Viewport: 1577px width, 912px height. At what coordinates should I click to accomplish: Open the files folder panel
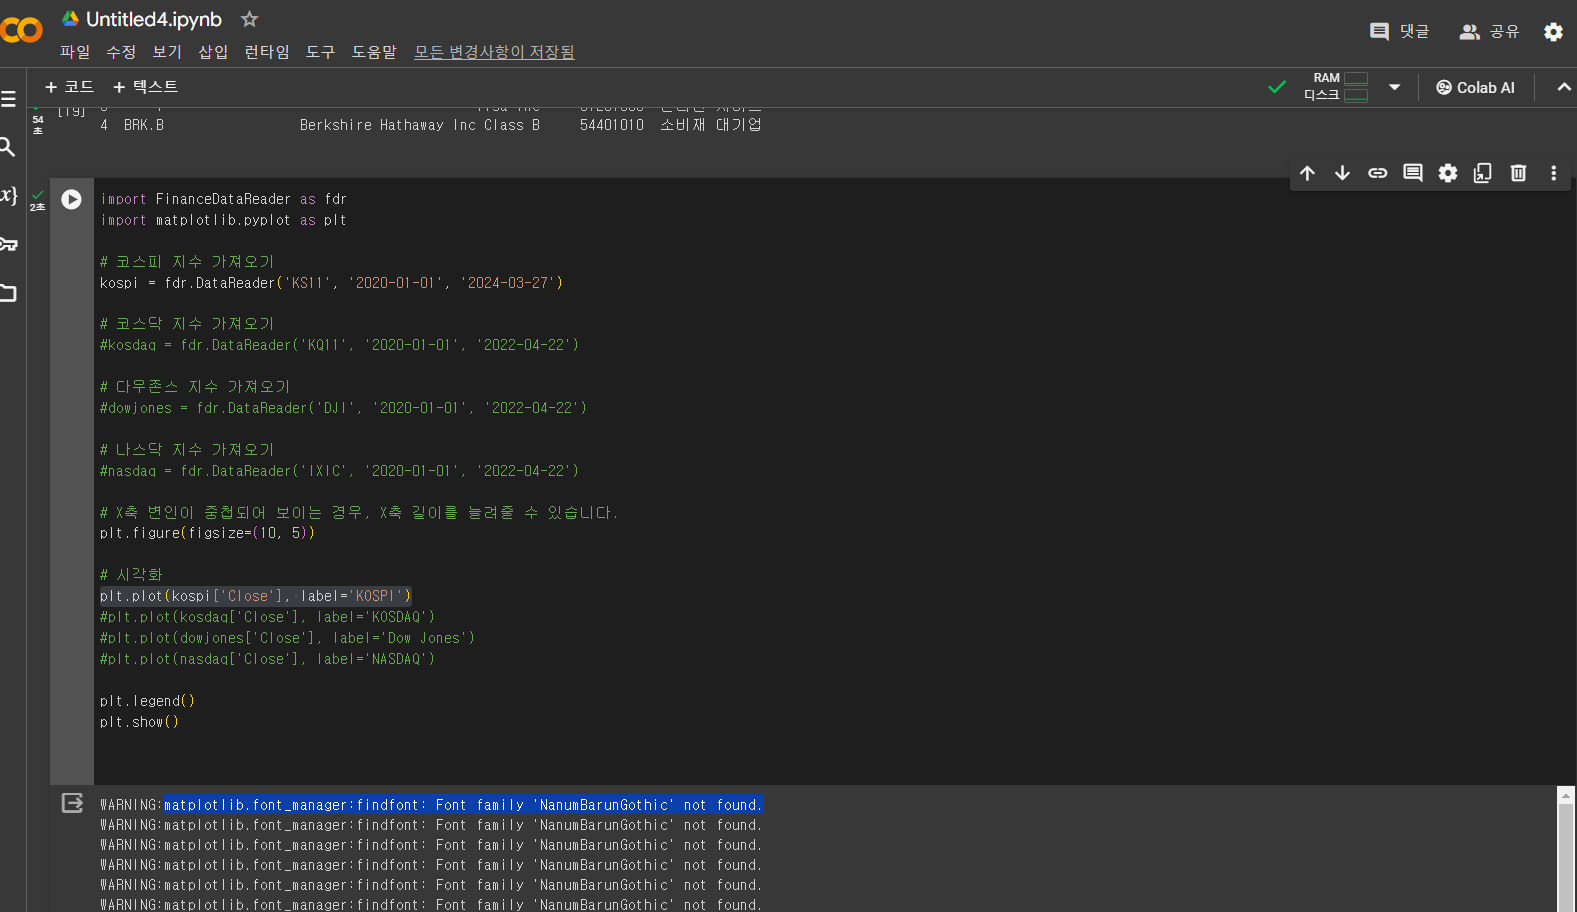click(8, 293)
